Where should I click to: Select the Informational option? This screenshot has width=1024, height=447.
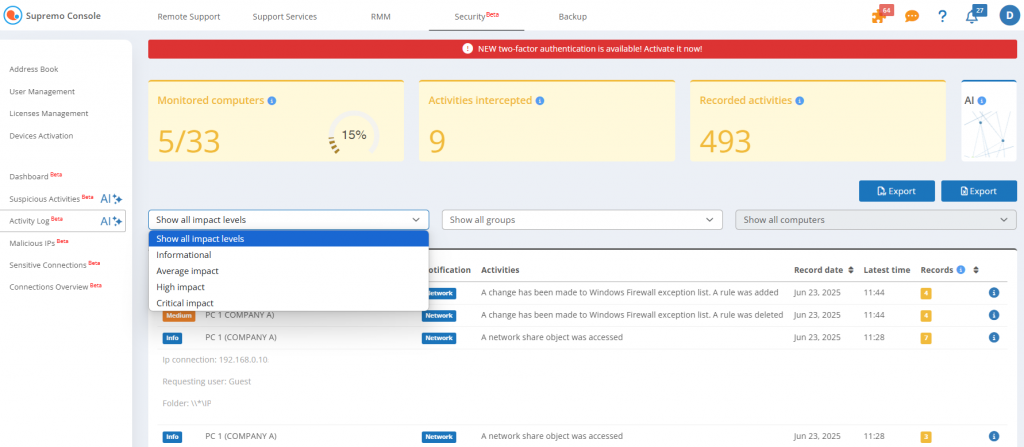289,255
